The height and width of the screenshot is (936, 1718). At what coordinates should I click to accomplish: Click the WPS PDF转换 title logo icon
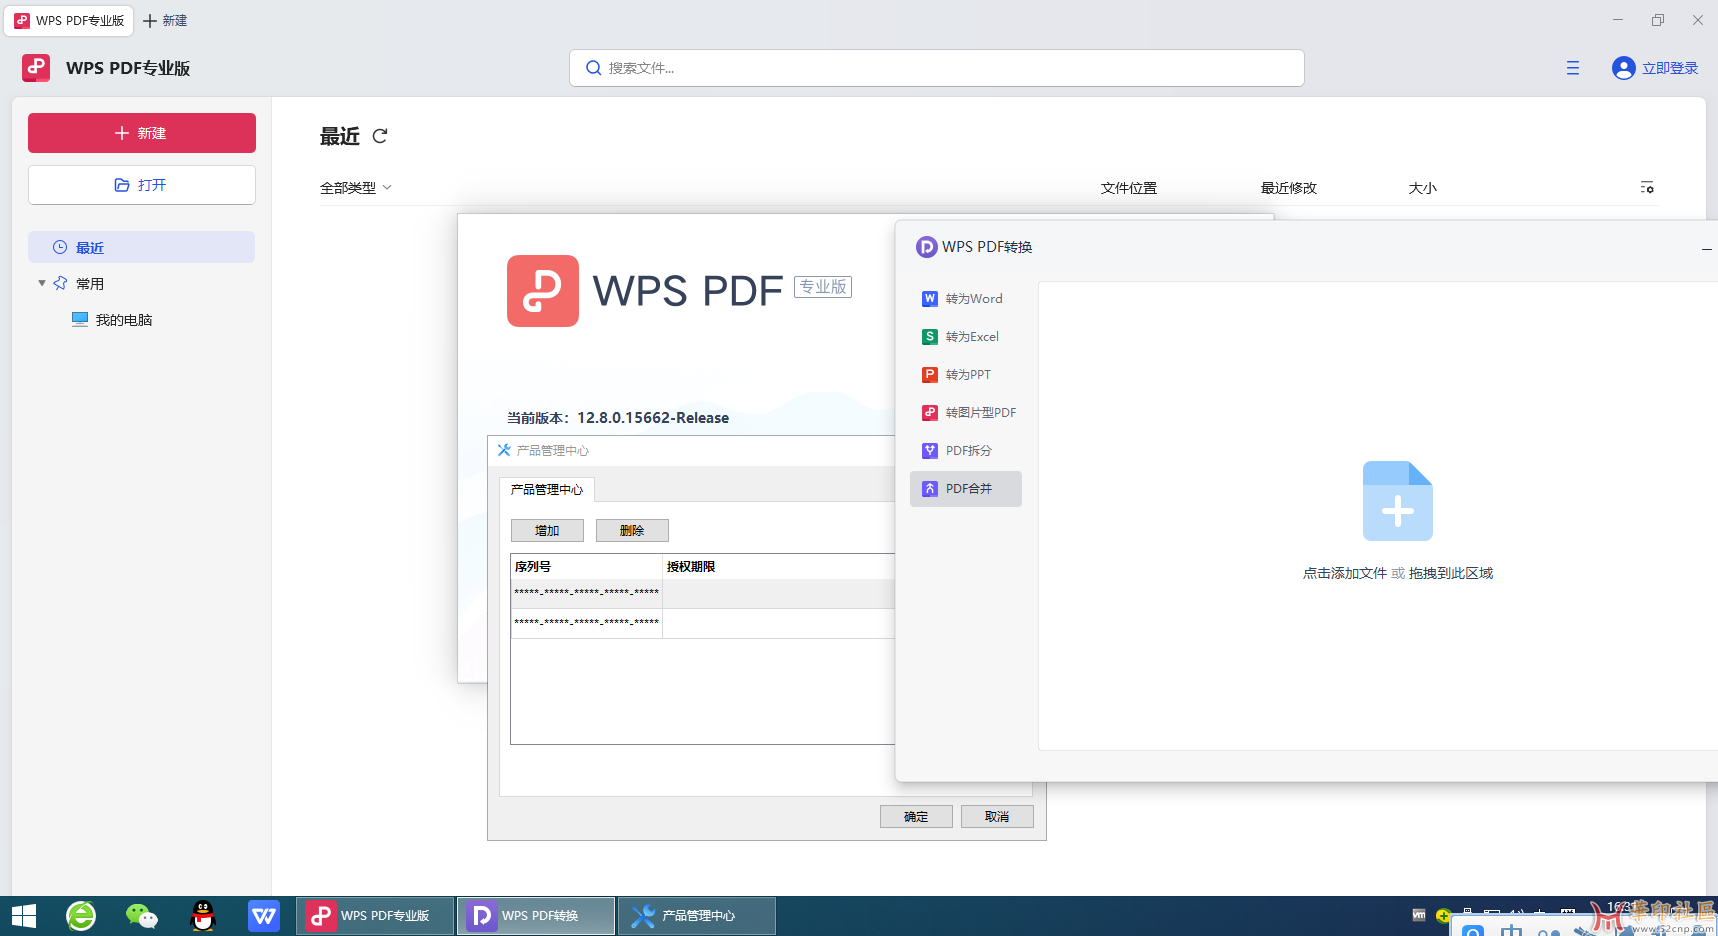(927, 247)
